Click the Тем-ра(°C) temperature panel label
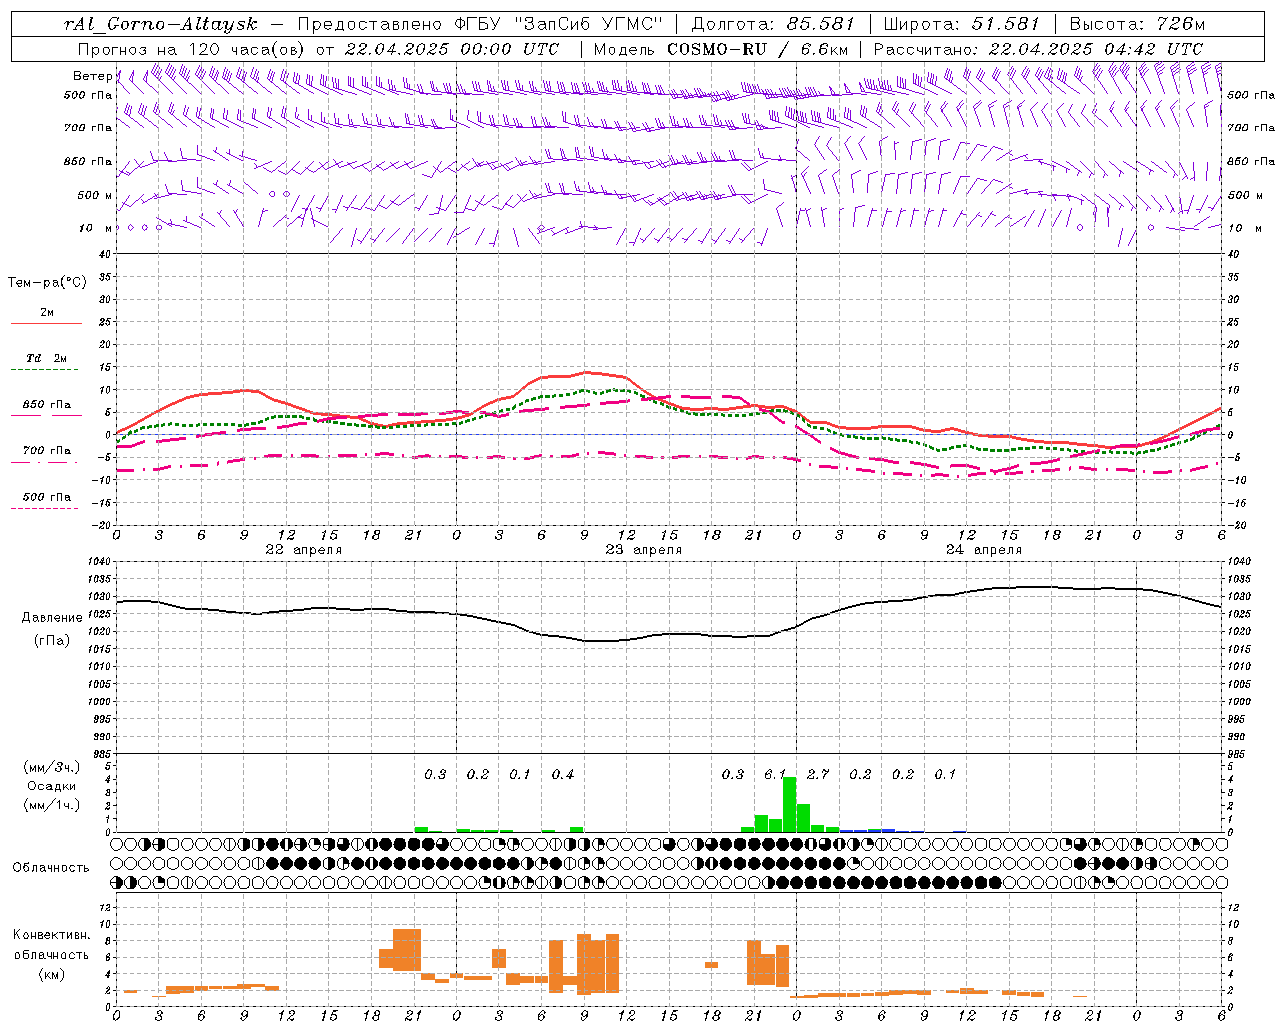1280x1024 pixels. point(47,283)
